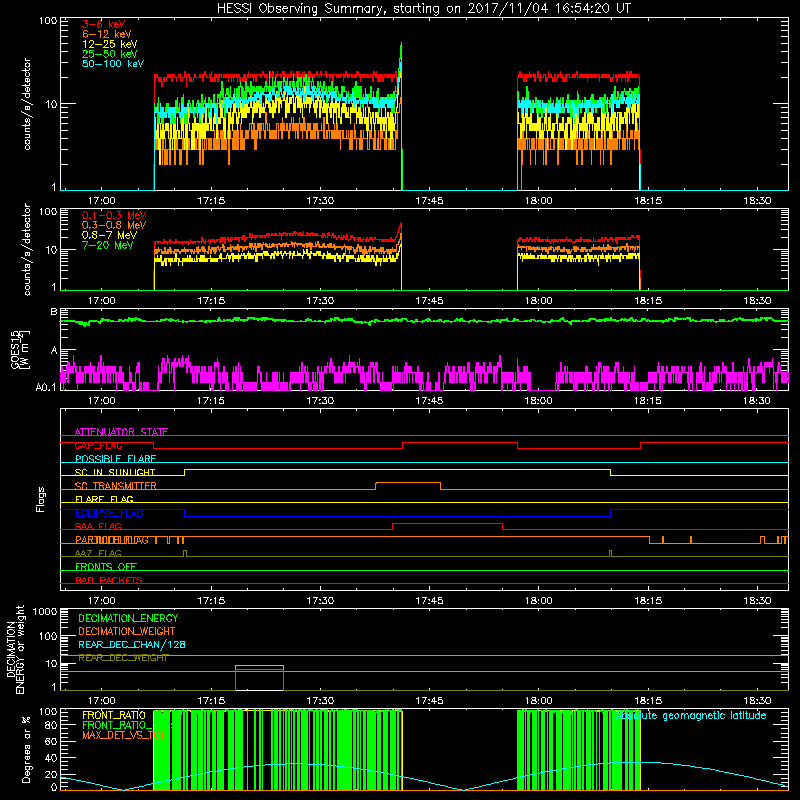The width and height of the screenshot is (800, 800).
Task: Click the POSSIBLE_FLARE flag label
Action: click(115, 459)
